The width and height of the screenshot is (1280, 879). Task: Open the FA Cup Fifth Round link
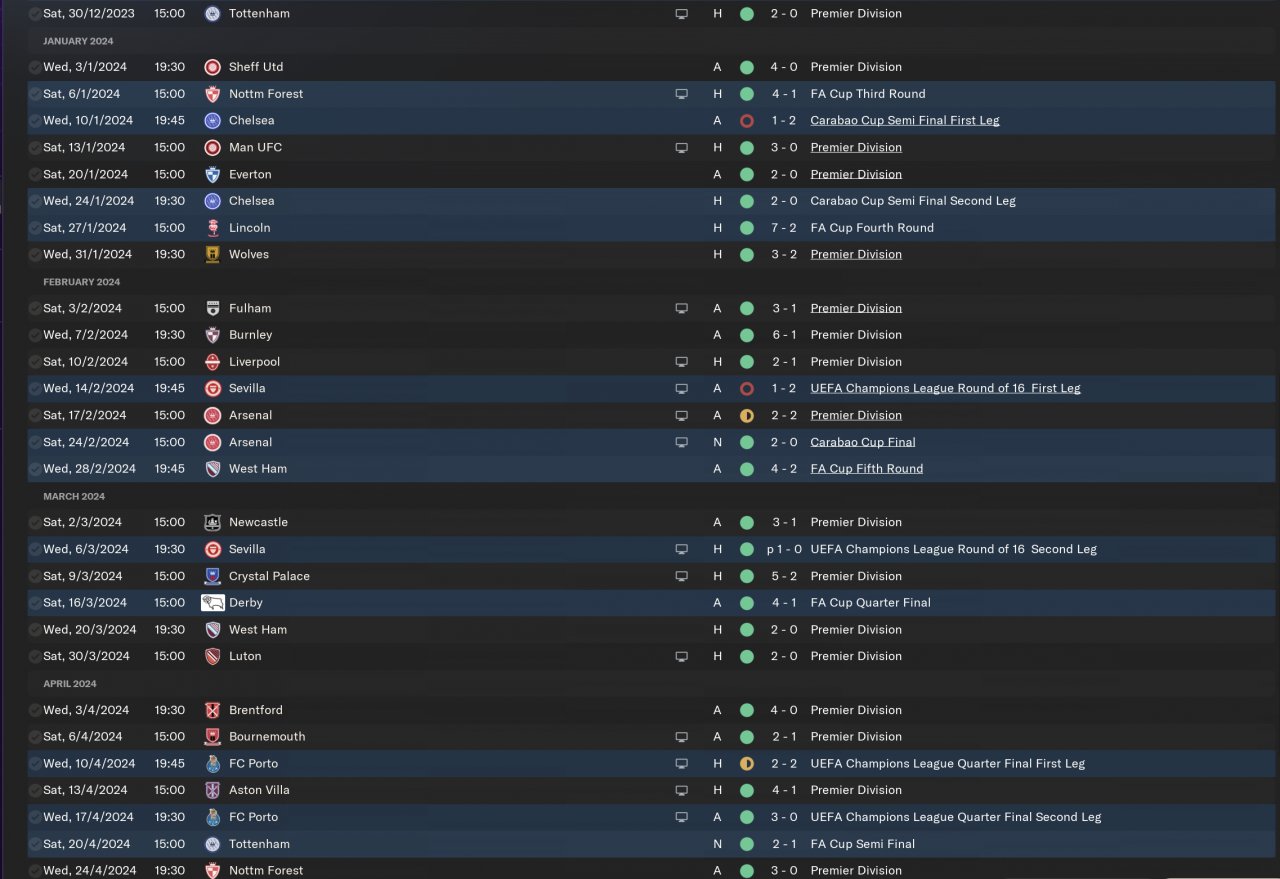coord(866,469)
